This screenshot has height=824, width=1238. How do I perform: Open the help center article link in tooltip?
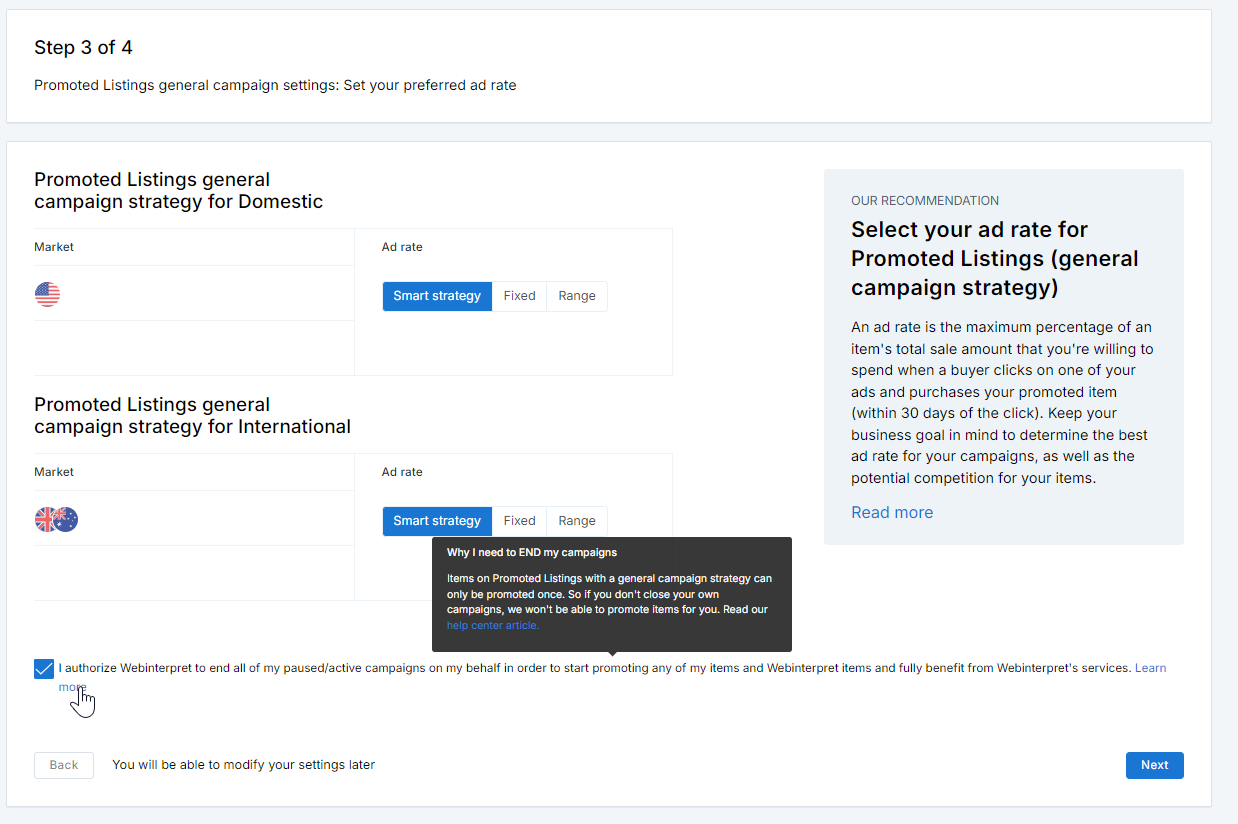(493, 625)
